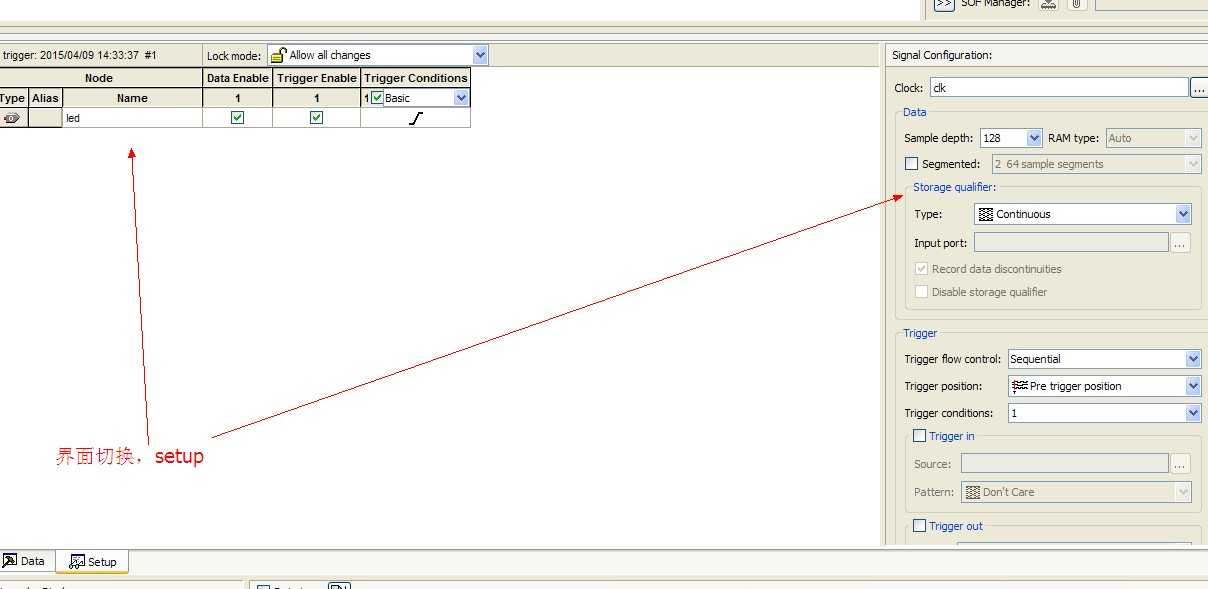1208x589 pixels.
Task: Check the Trigger in option
Action: point(920,436)
